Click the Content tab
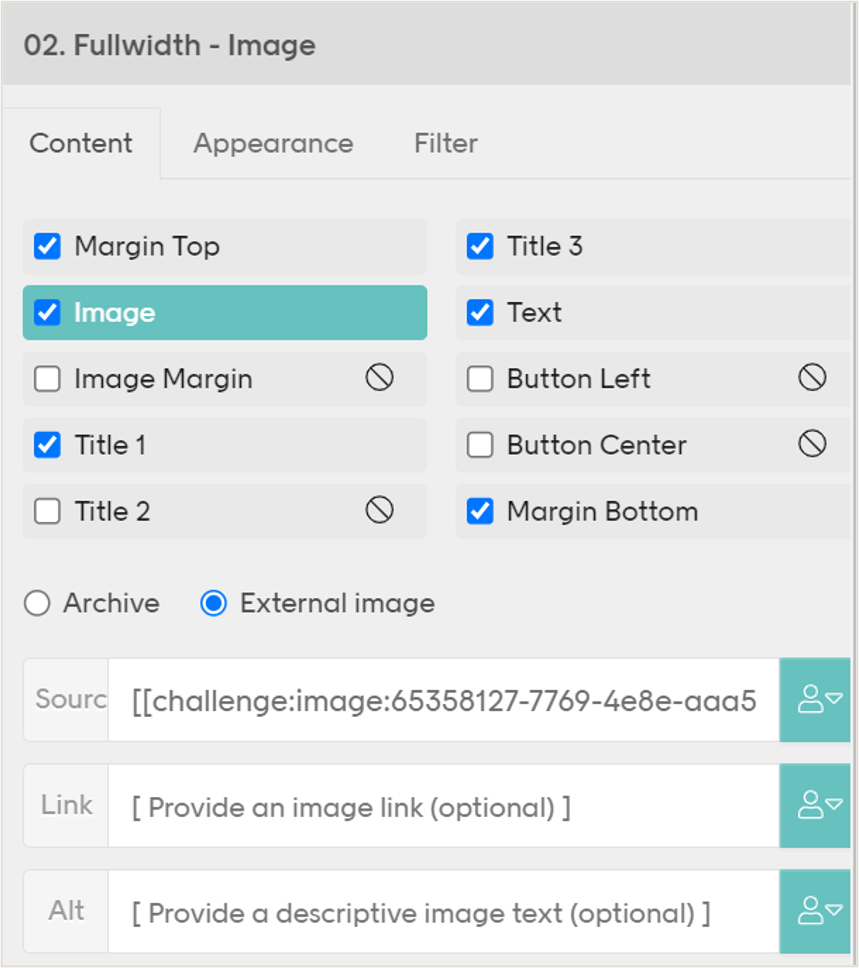Viewport: 859px width, 968px height. pos(80,143)
